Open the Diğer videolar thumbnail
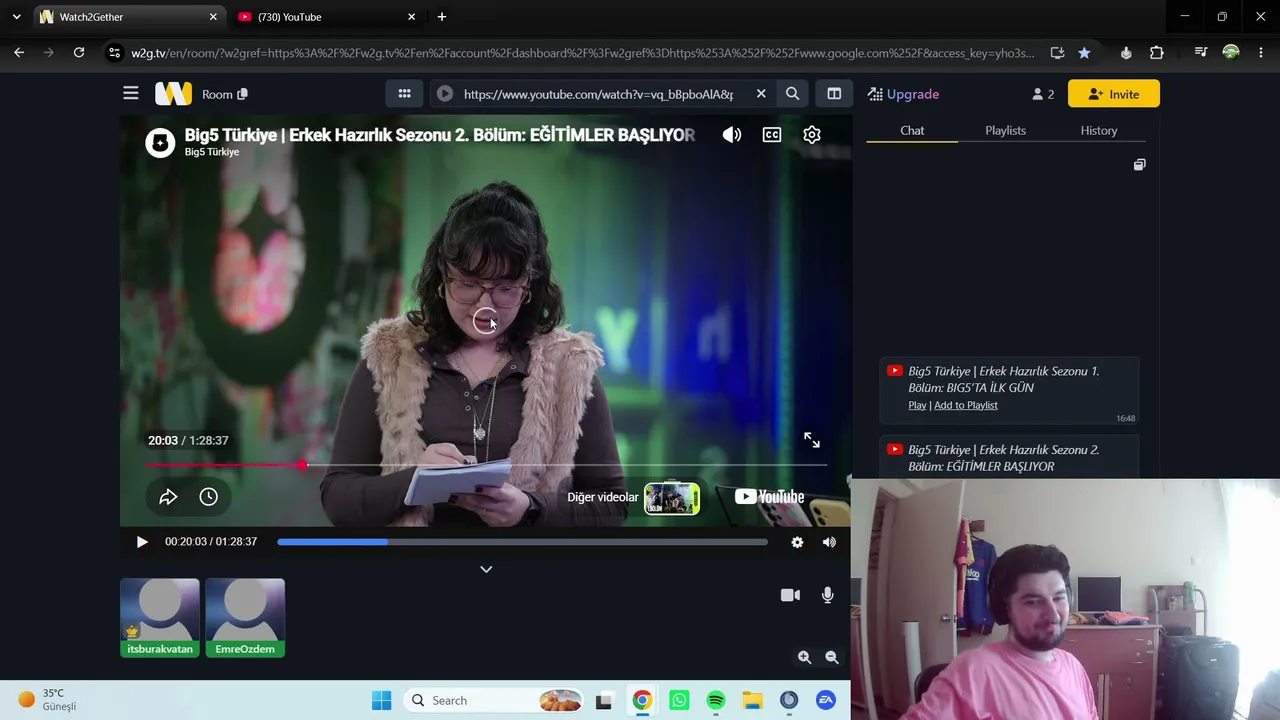 click(x=671, y=498)
